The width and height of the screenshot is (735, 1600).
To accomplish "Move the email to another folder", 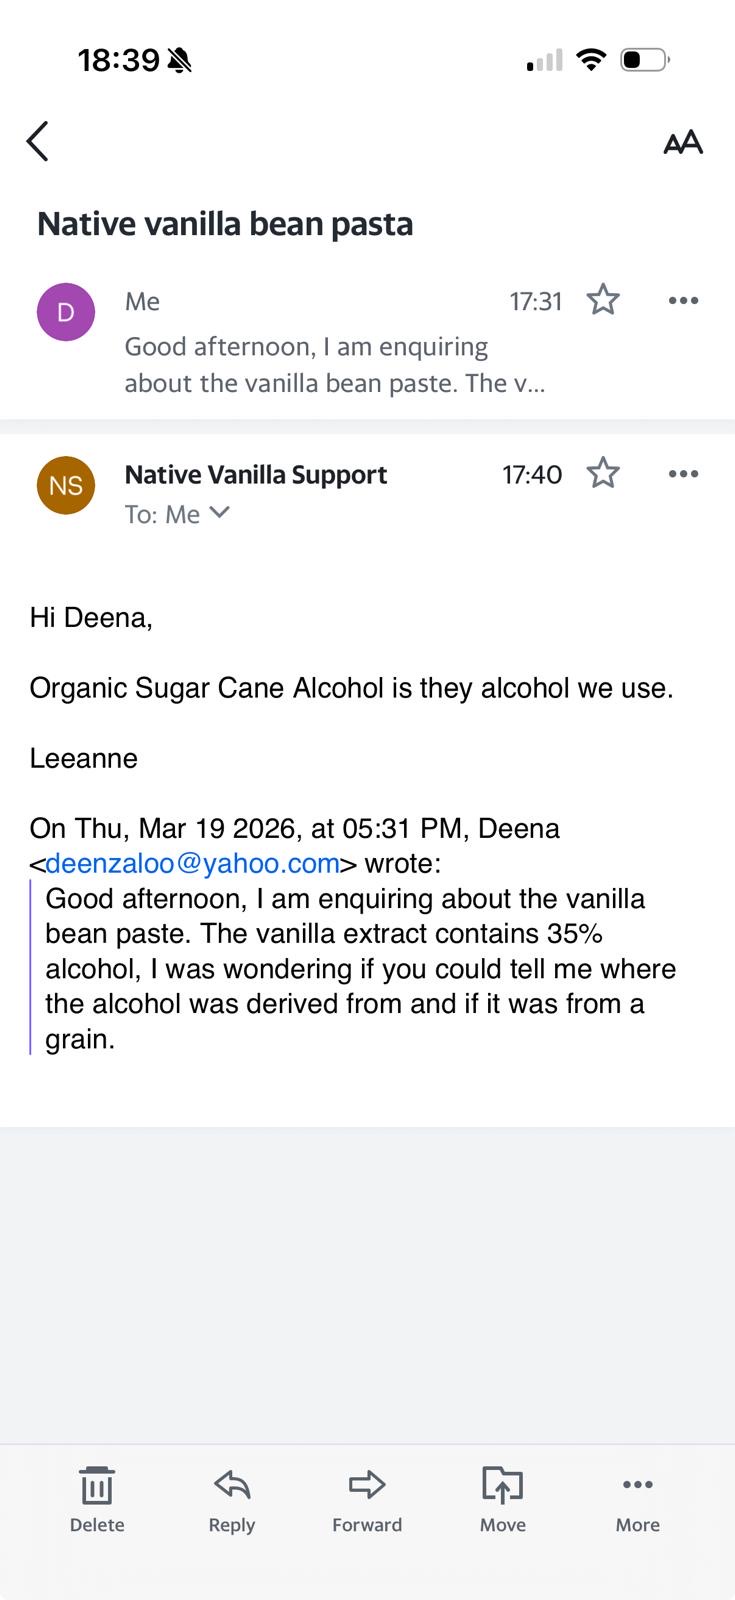I will (502, 1497).
